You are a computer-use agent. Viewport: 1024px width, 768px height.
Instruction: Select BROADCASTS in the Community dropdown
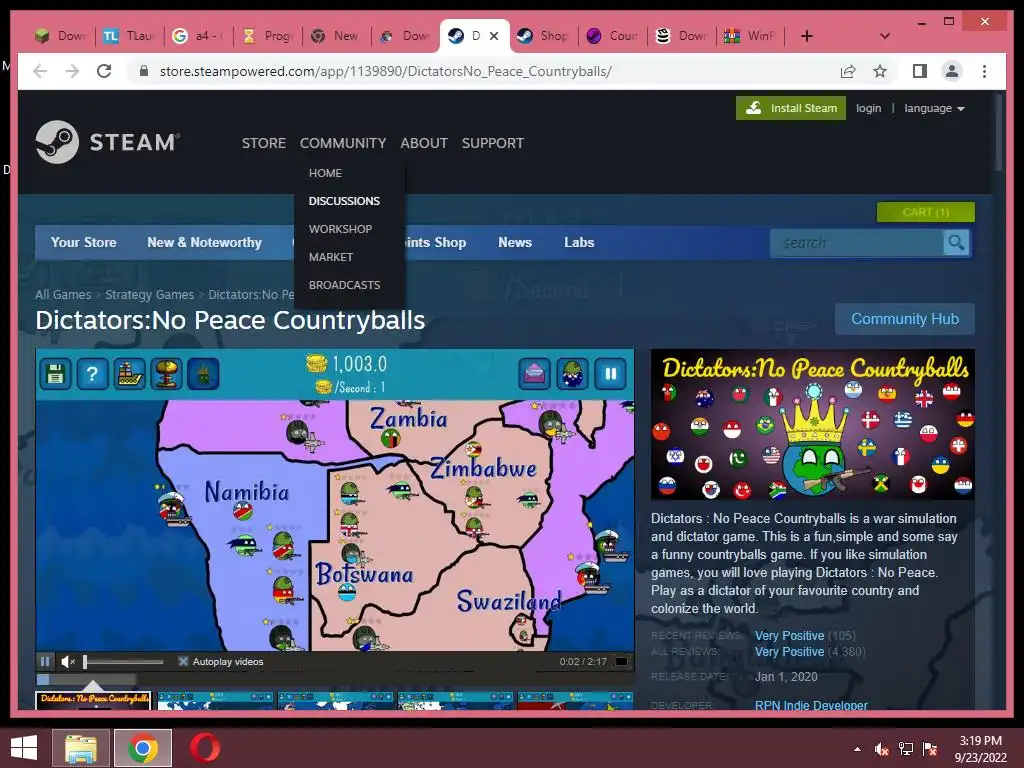point(344,285)
